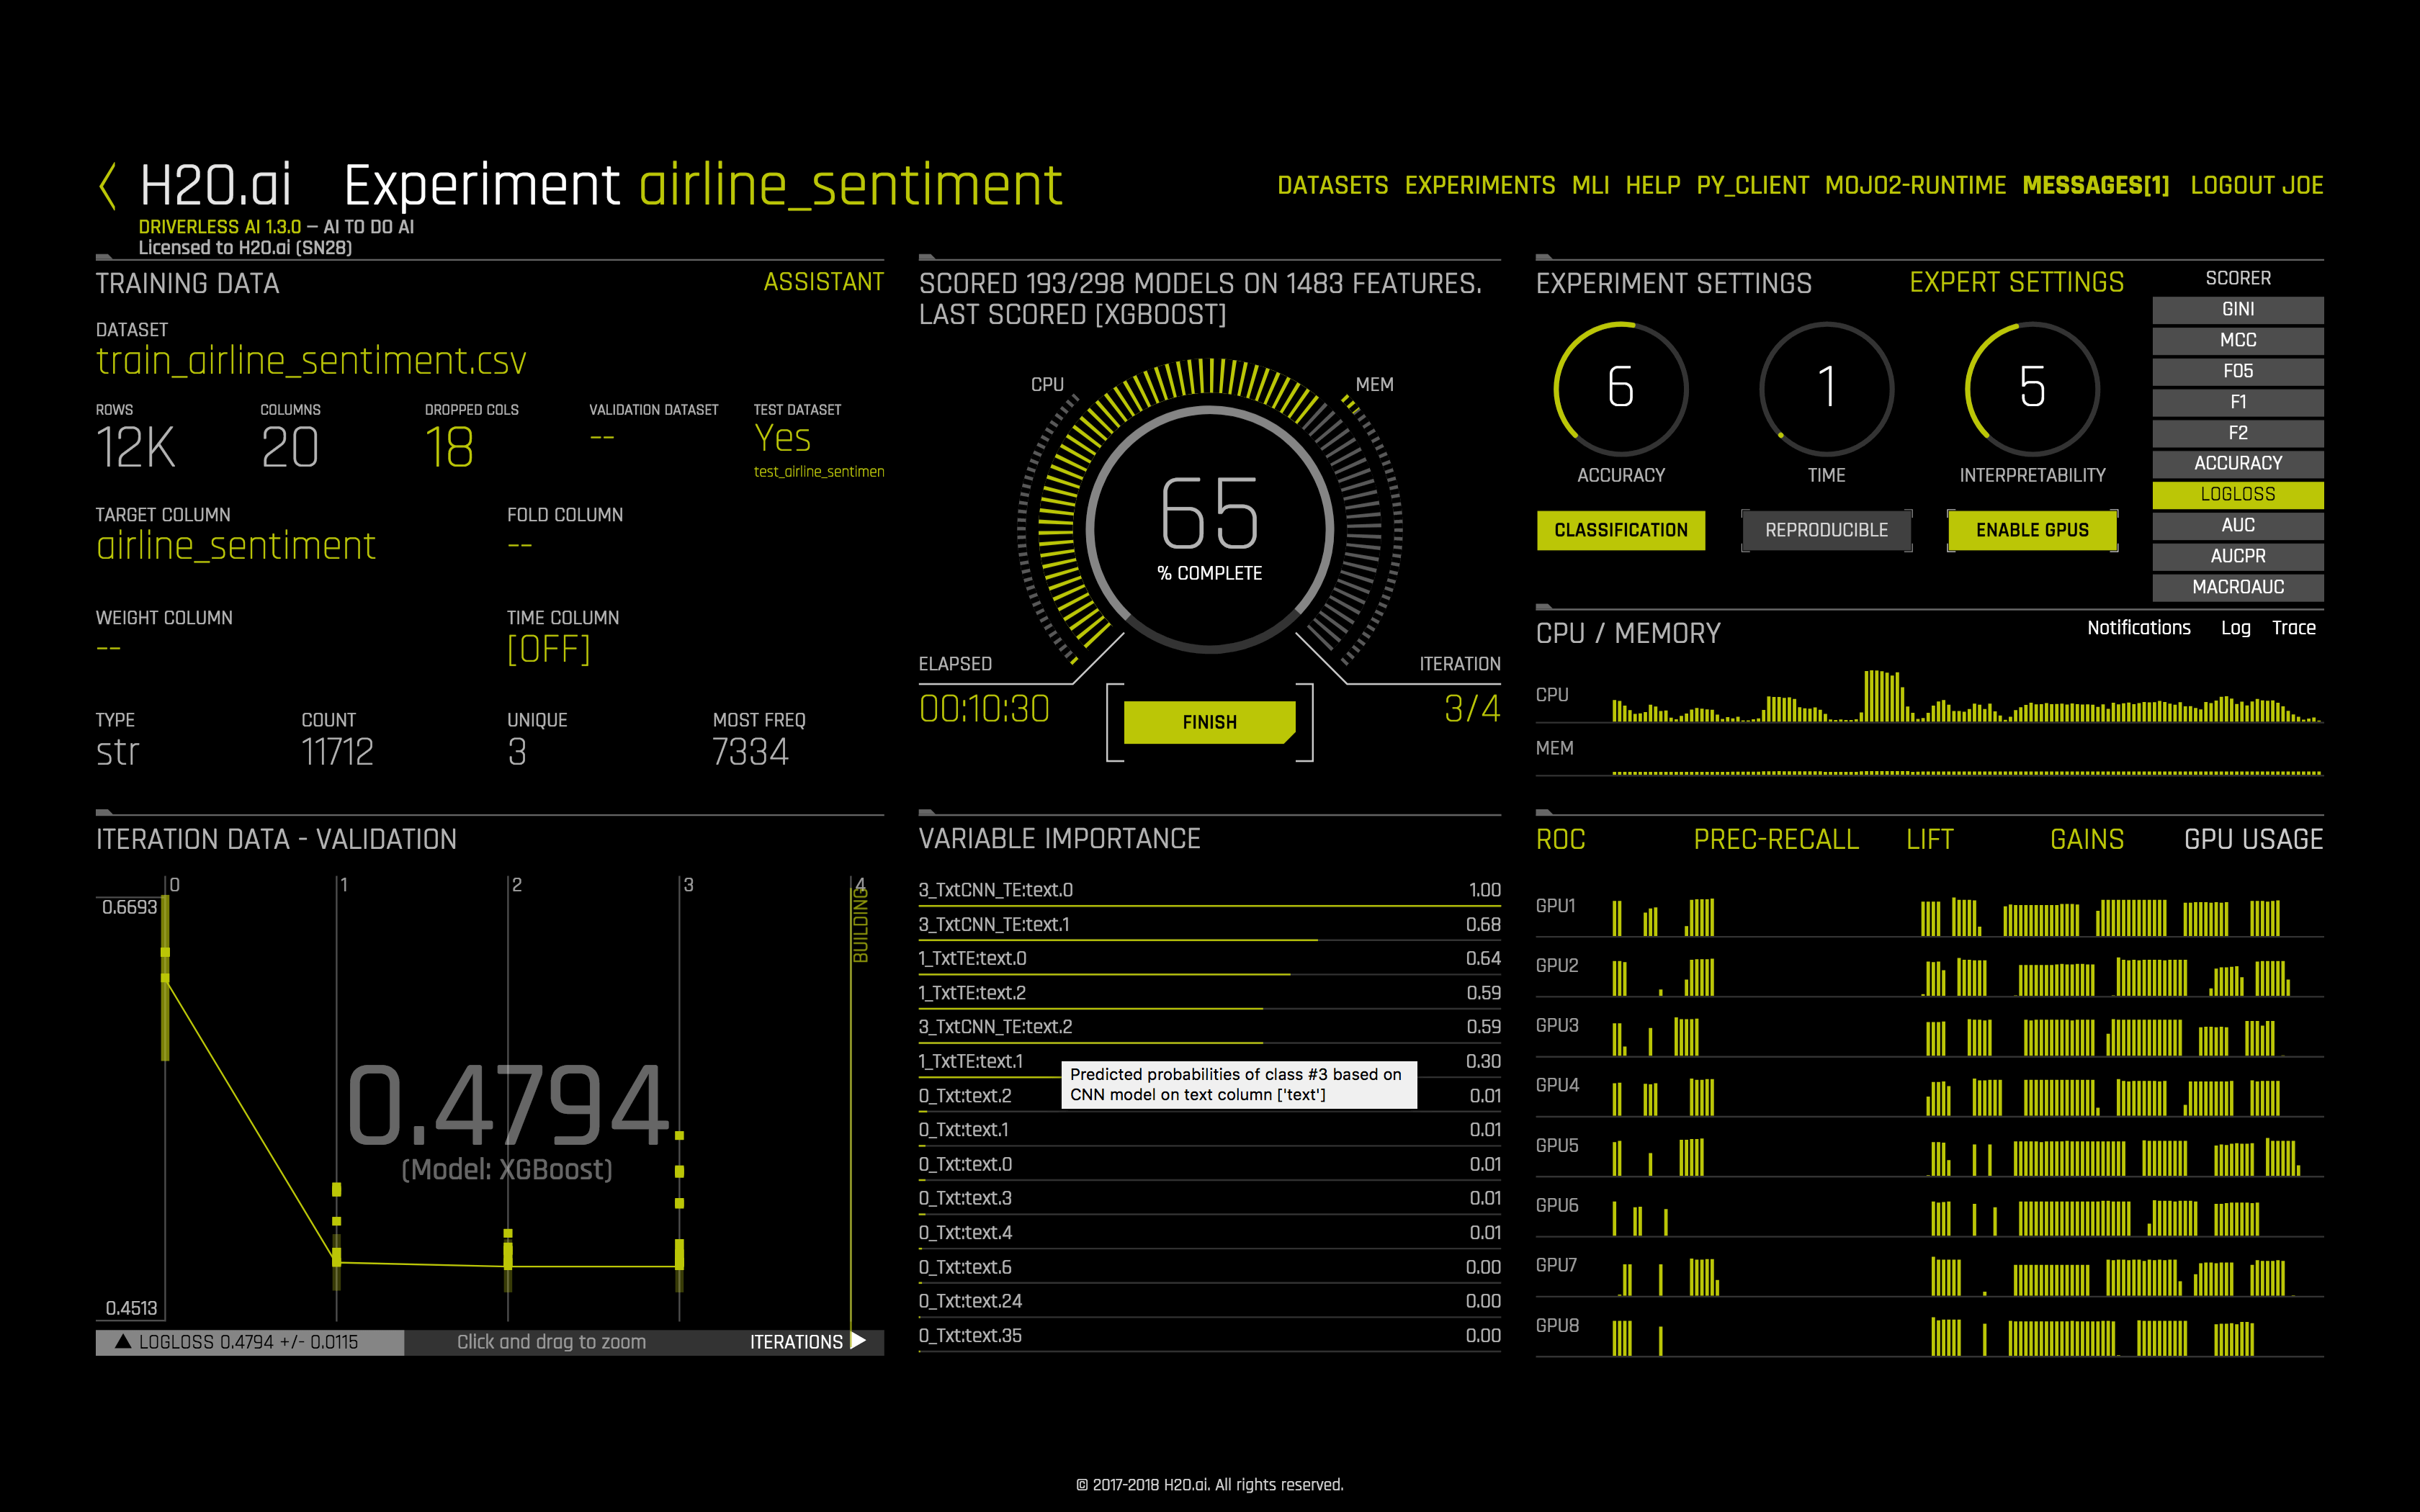Open the experiment Log

[2237, 628]
